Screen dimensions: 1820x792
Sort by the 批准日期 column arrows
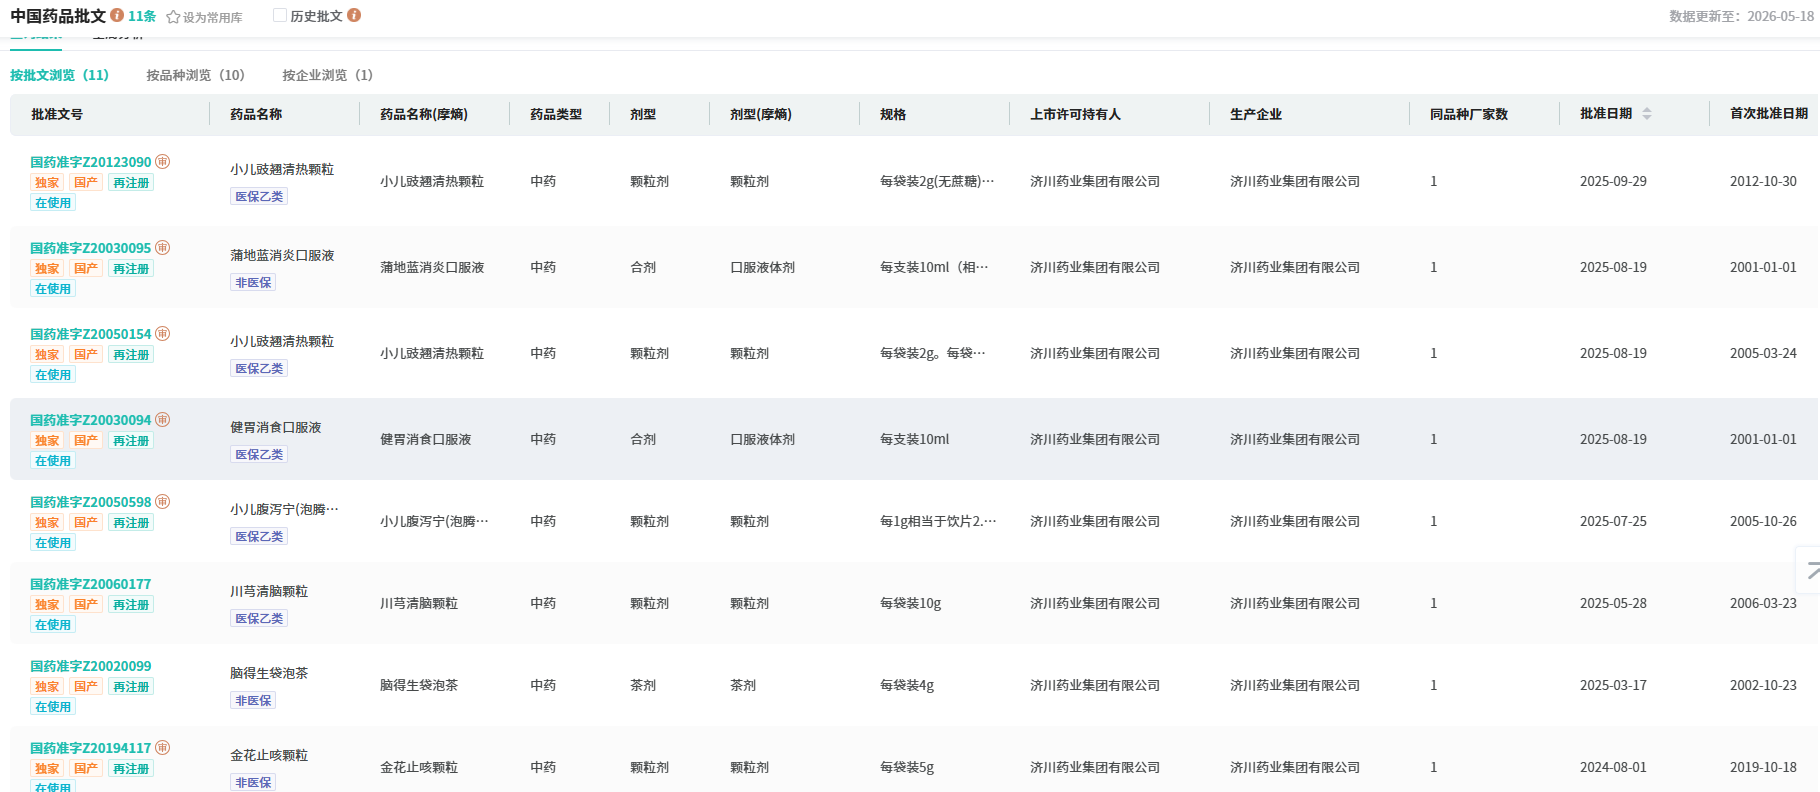[1647, 114]
